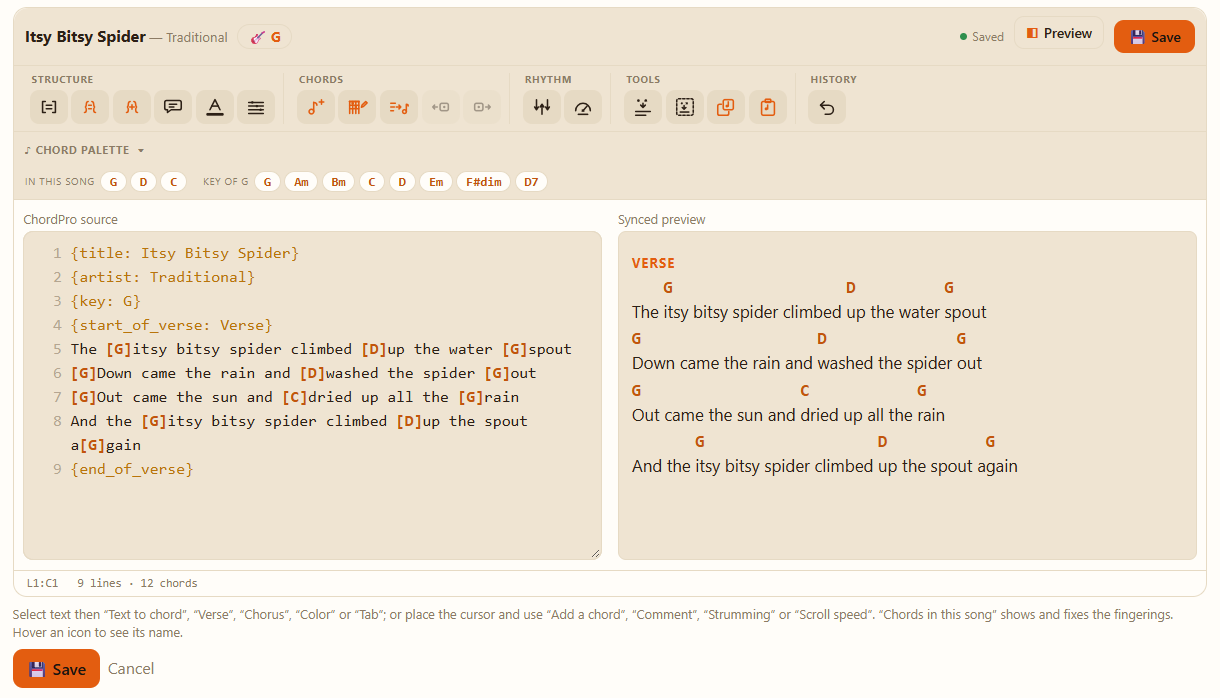The height and width of the screenshot is (698, 1220).
Task: Pick F#dim chord from the palette
Action: (484, 182)
